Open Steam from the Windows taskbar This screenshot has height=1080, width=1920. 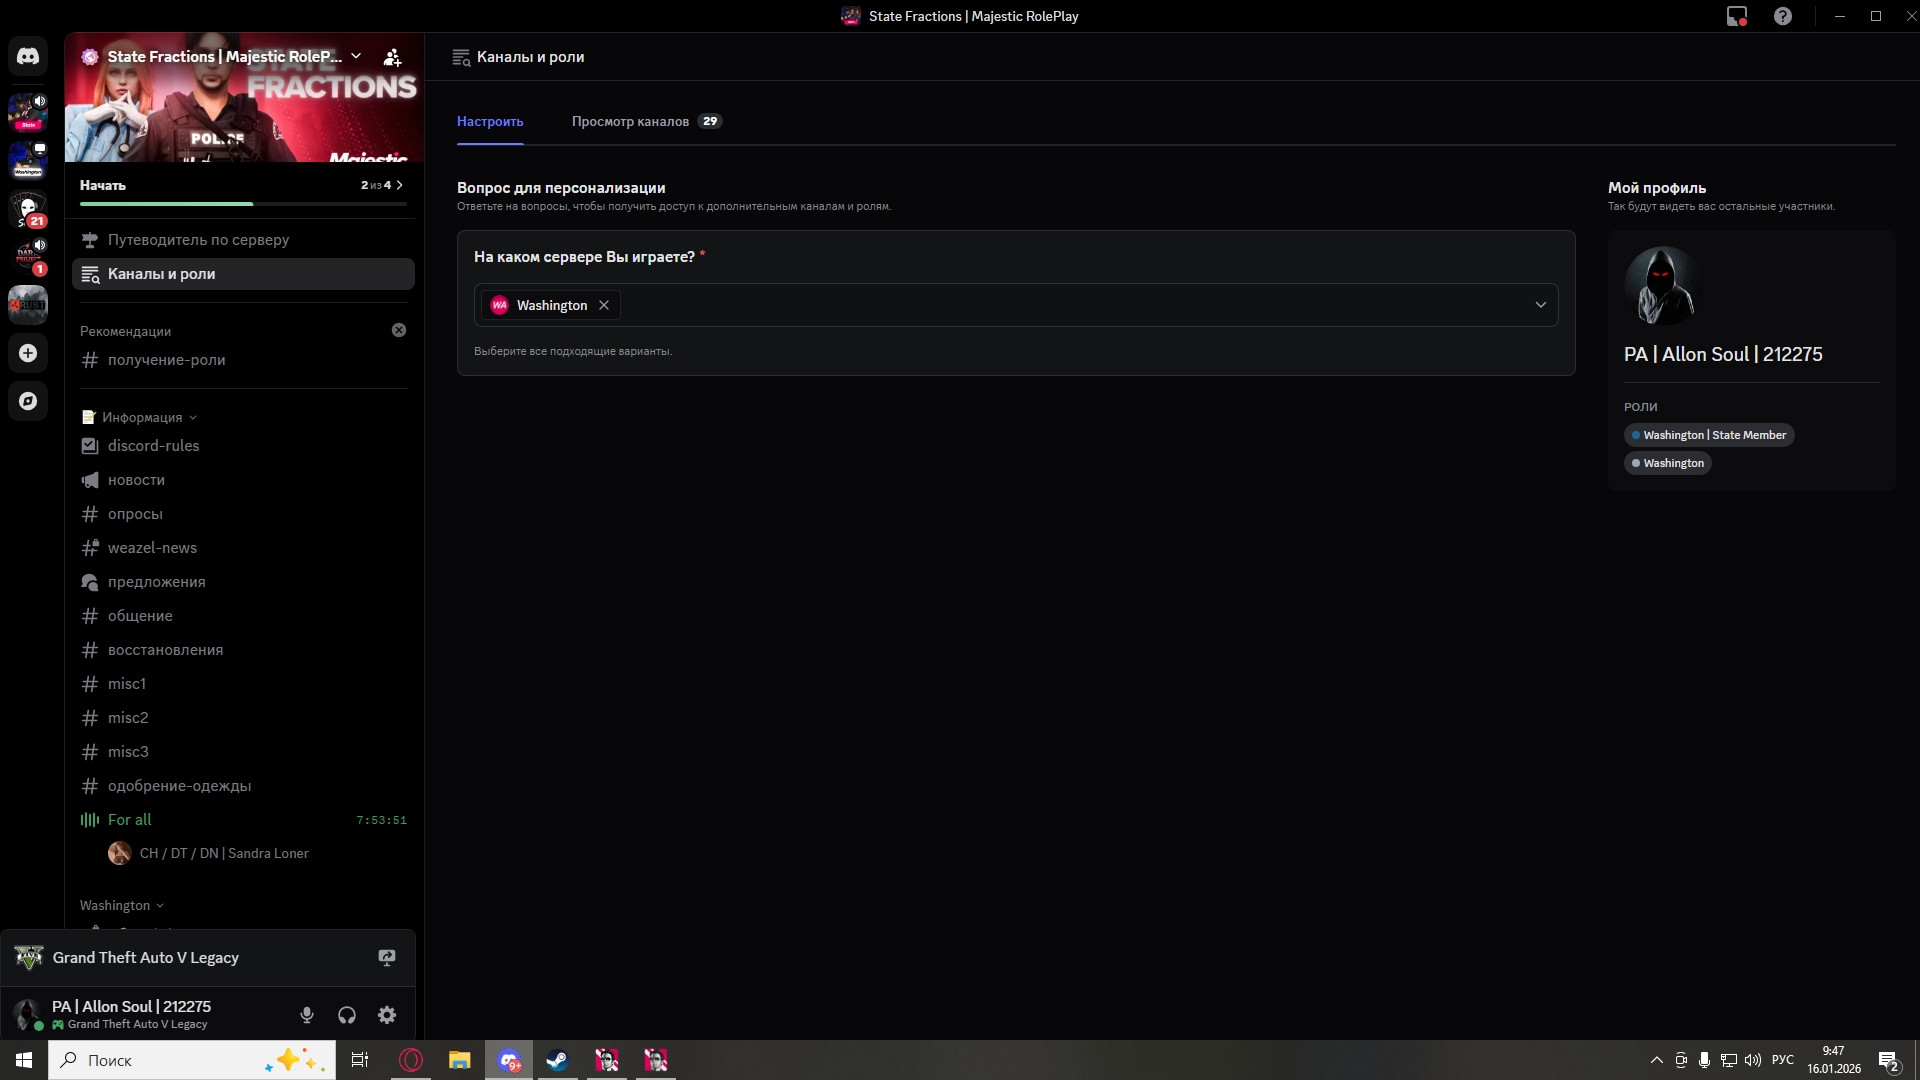(x=558, y=1060)
